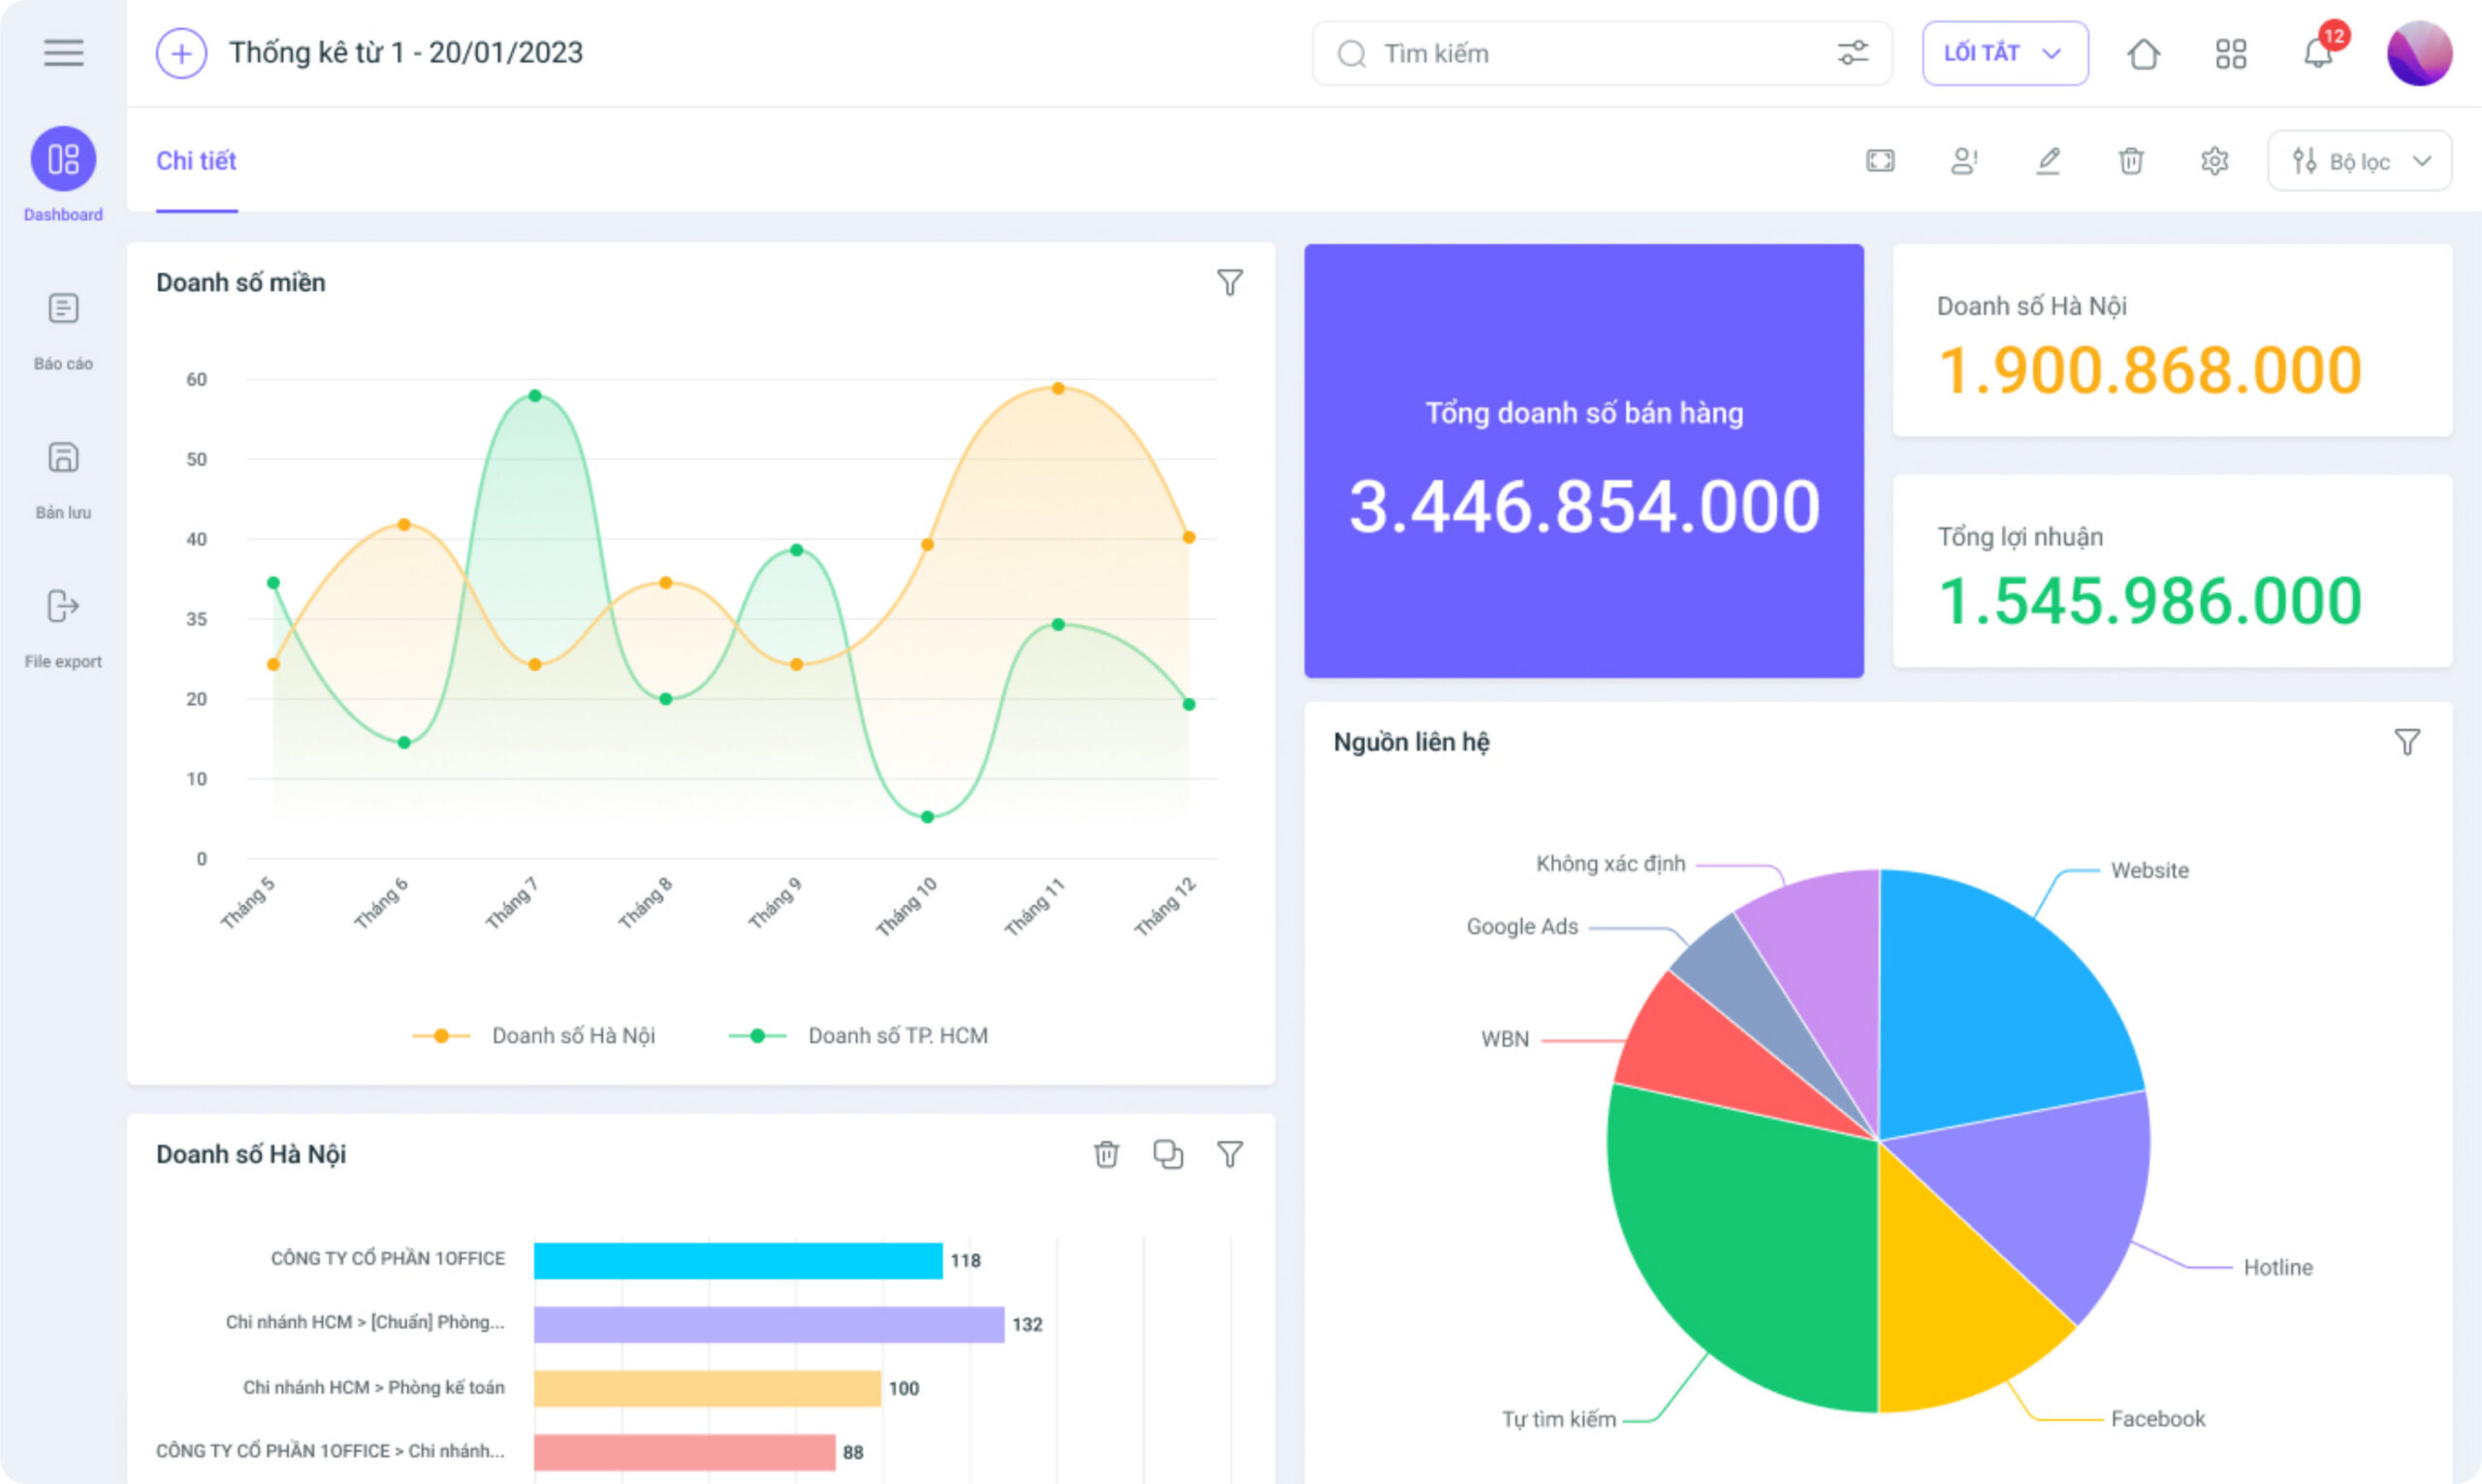Duplicate the Doanh số Hà Nội widget
Image resolution: width=2482 pixels, height=1484 pixels.
click(1168, 1154)
